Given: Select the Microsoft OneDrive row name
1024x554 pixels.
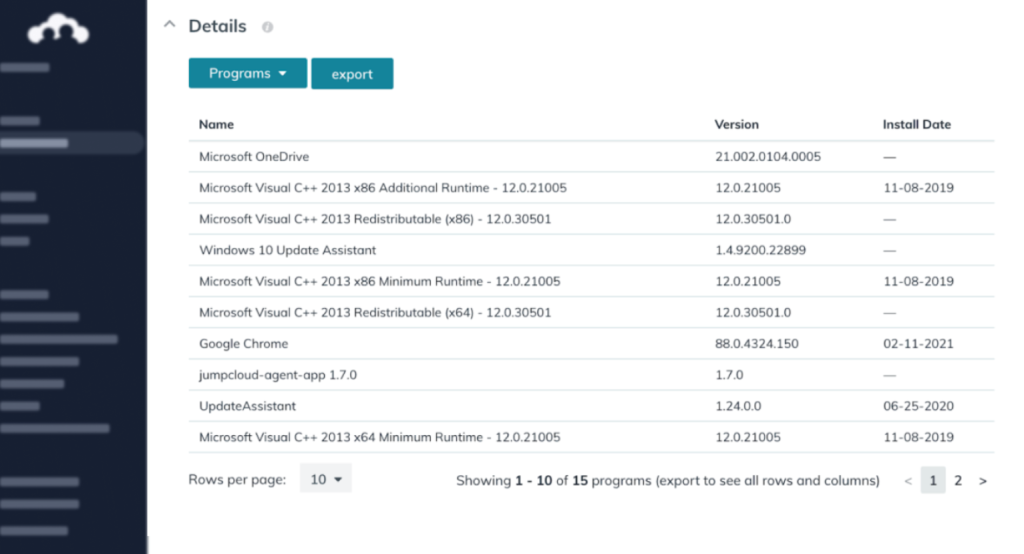Looking at the screenshot, I should coord(254,157).
